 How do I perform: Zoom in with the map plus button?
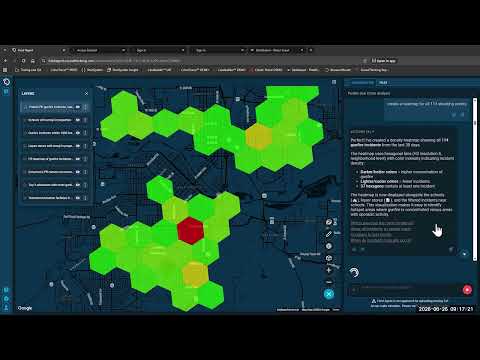(x=329, y=270)
